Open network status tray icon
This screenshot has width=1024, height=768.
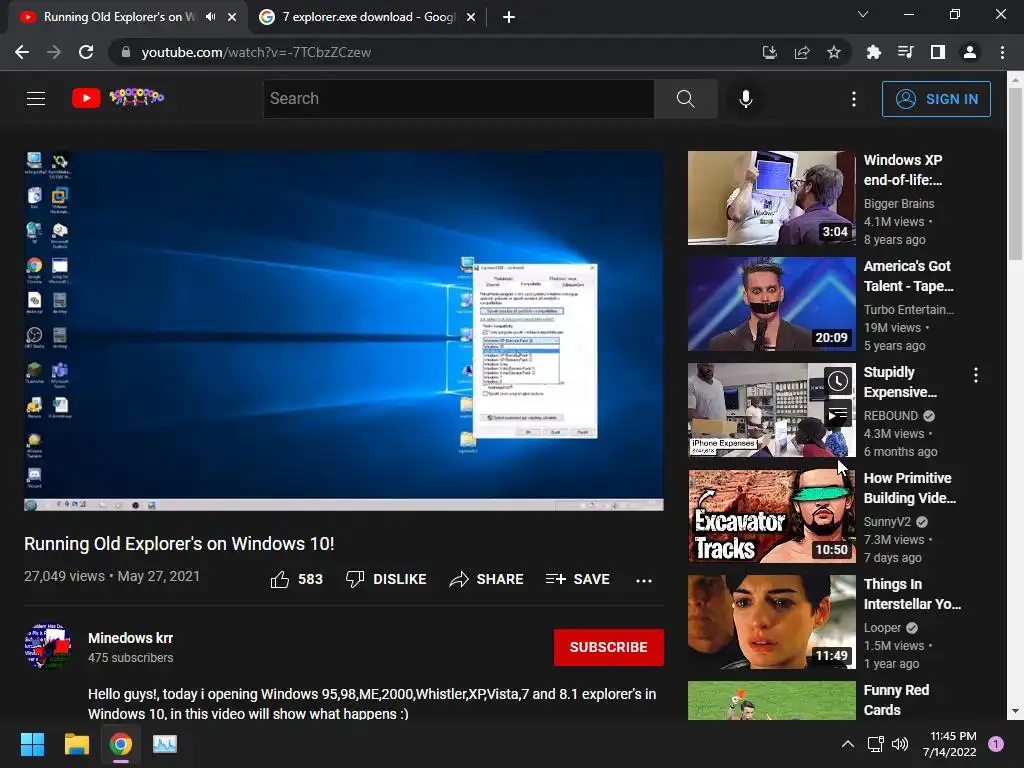click(875, 744)
